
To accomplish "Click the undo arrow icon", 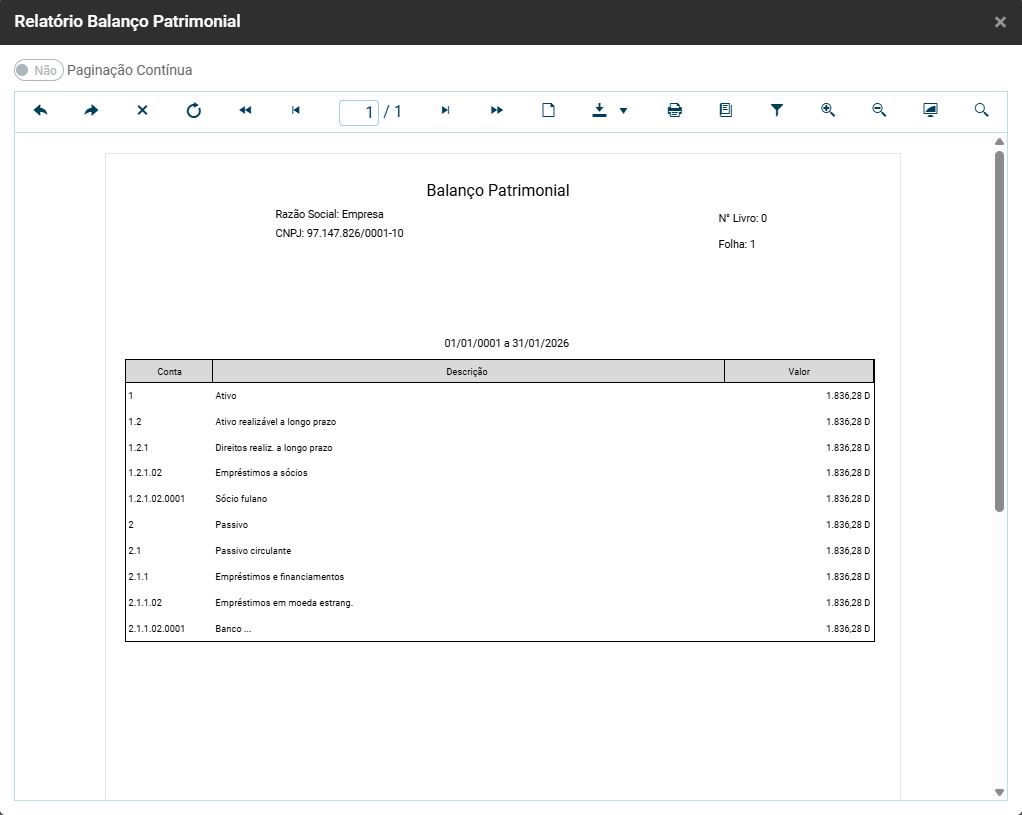I will click(x=40, y=110).
